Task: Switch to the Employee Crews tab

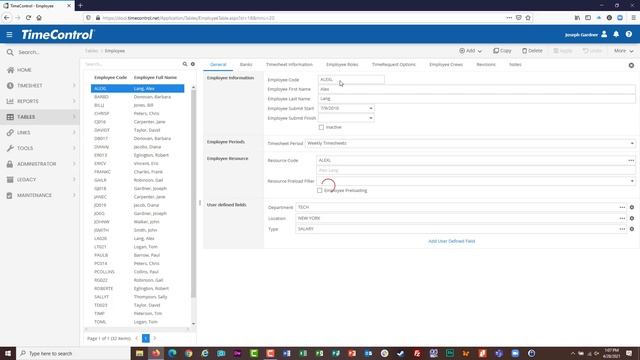Action: (446, 64)
